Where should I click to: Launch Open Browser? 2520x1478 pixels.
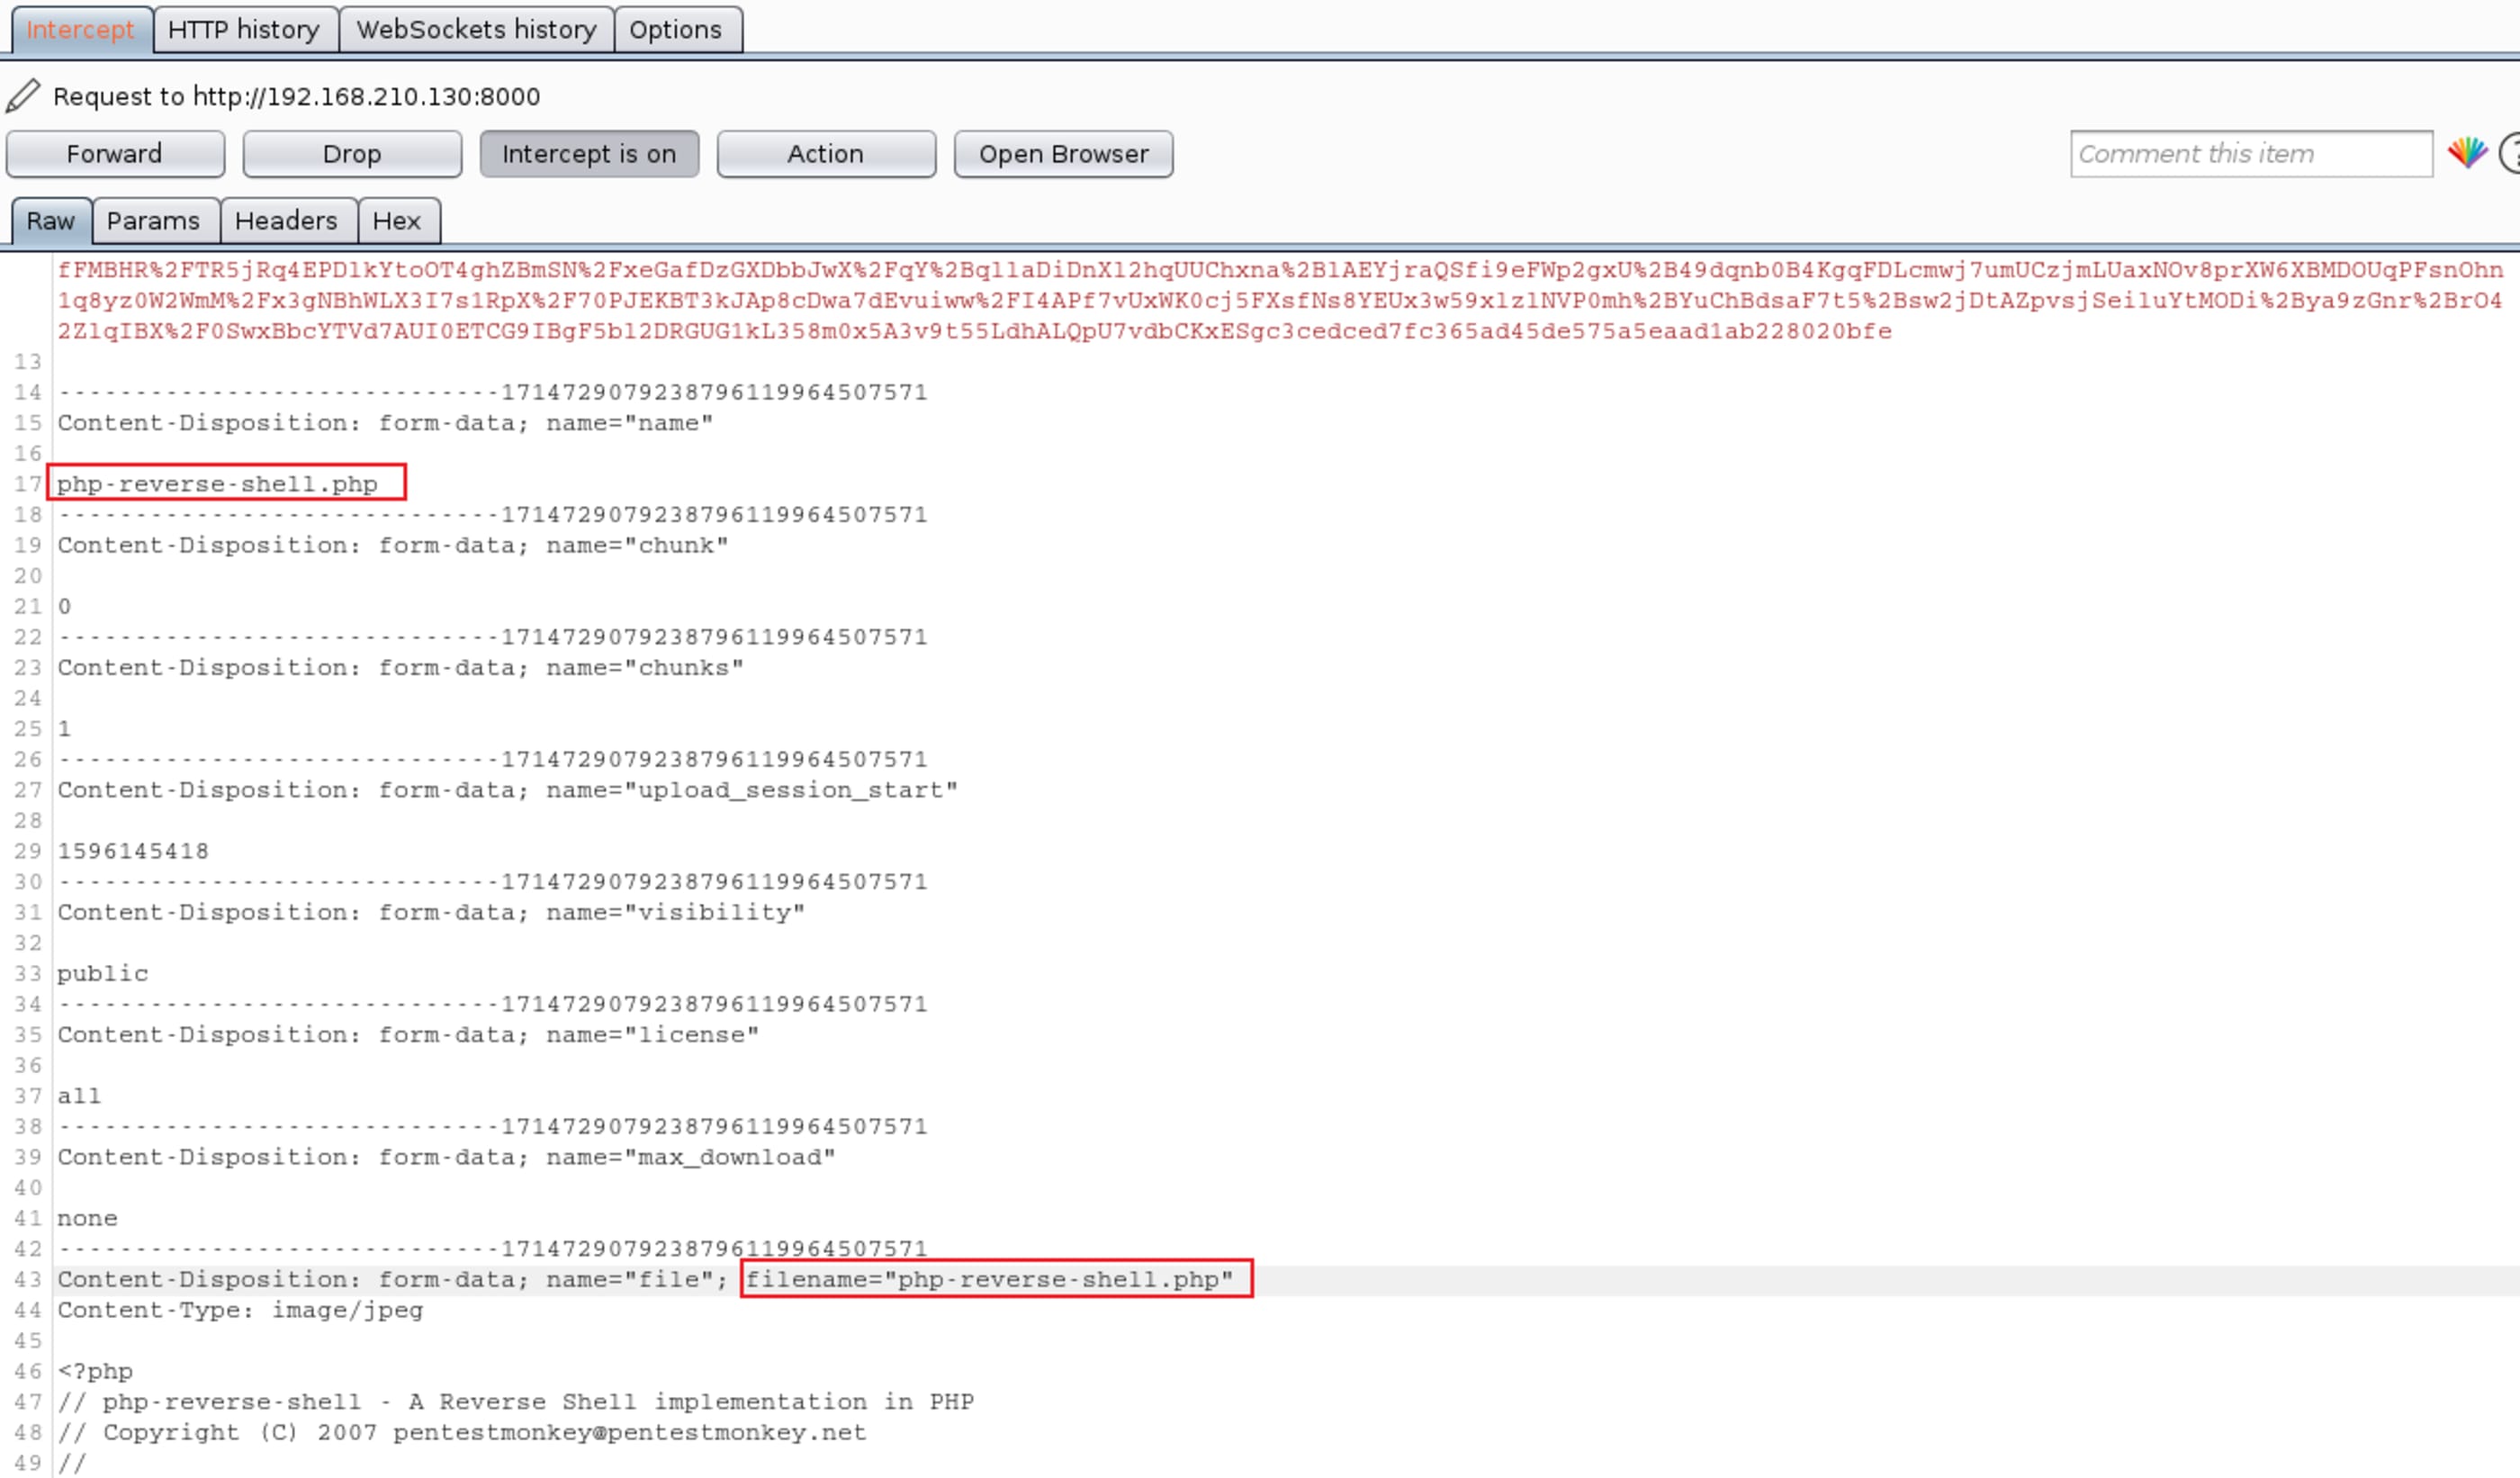coord(1063,154)
